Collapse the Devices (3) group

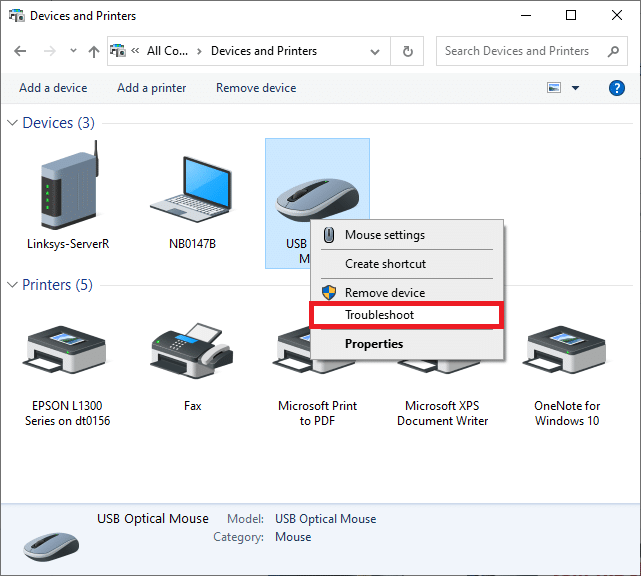[x=13, y=123]
